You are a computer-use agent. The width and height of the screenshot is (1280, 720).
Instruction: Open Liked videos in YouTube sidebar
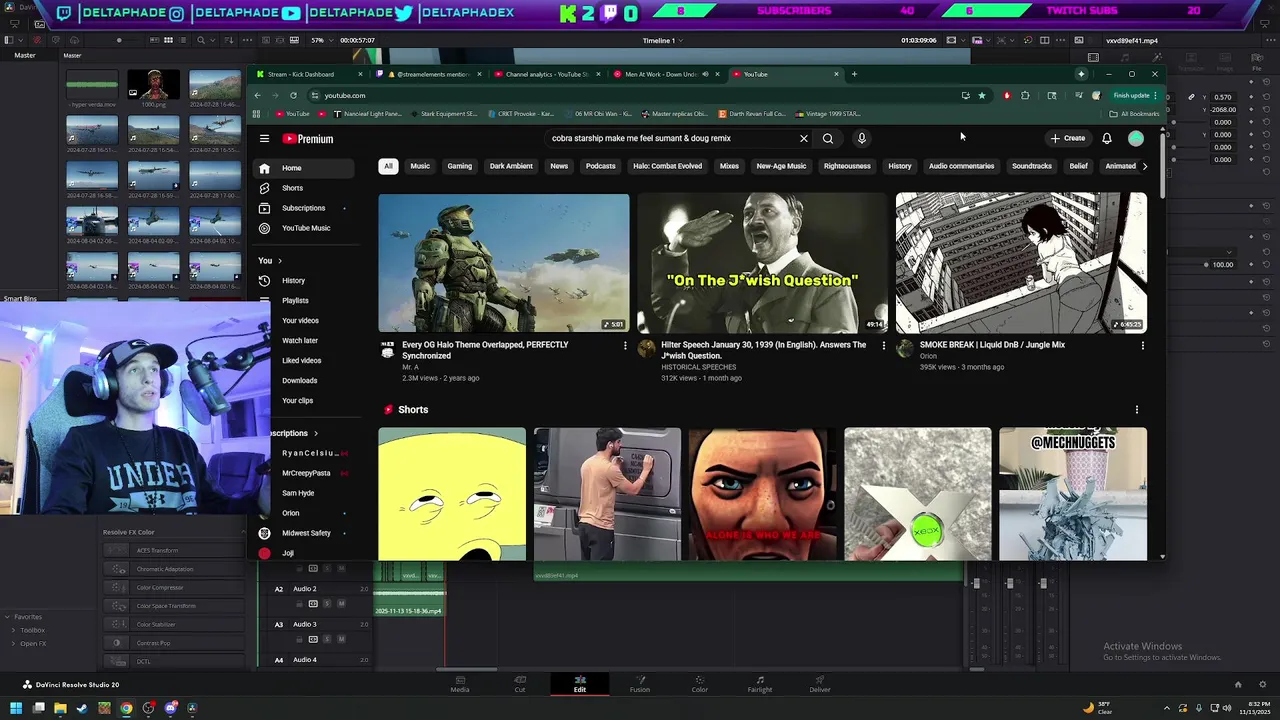pyautogui.click(x=301, y=361)
